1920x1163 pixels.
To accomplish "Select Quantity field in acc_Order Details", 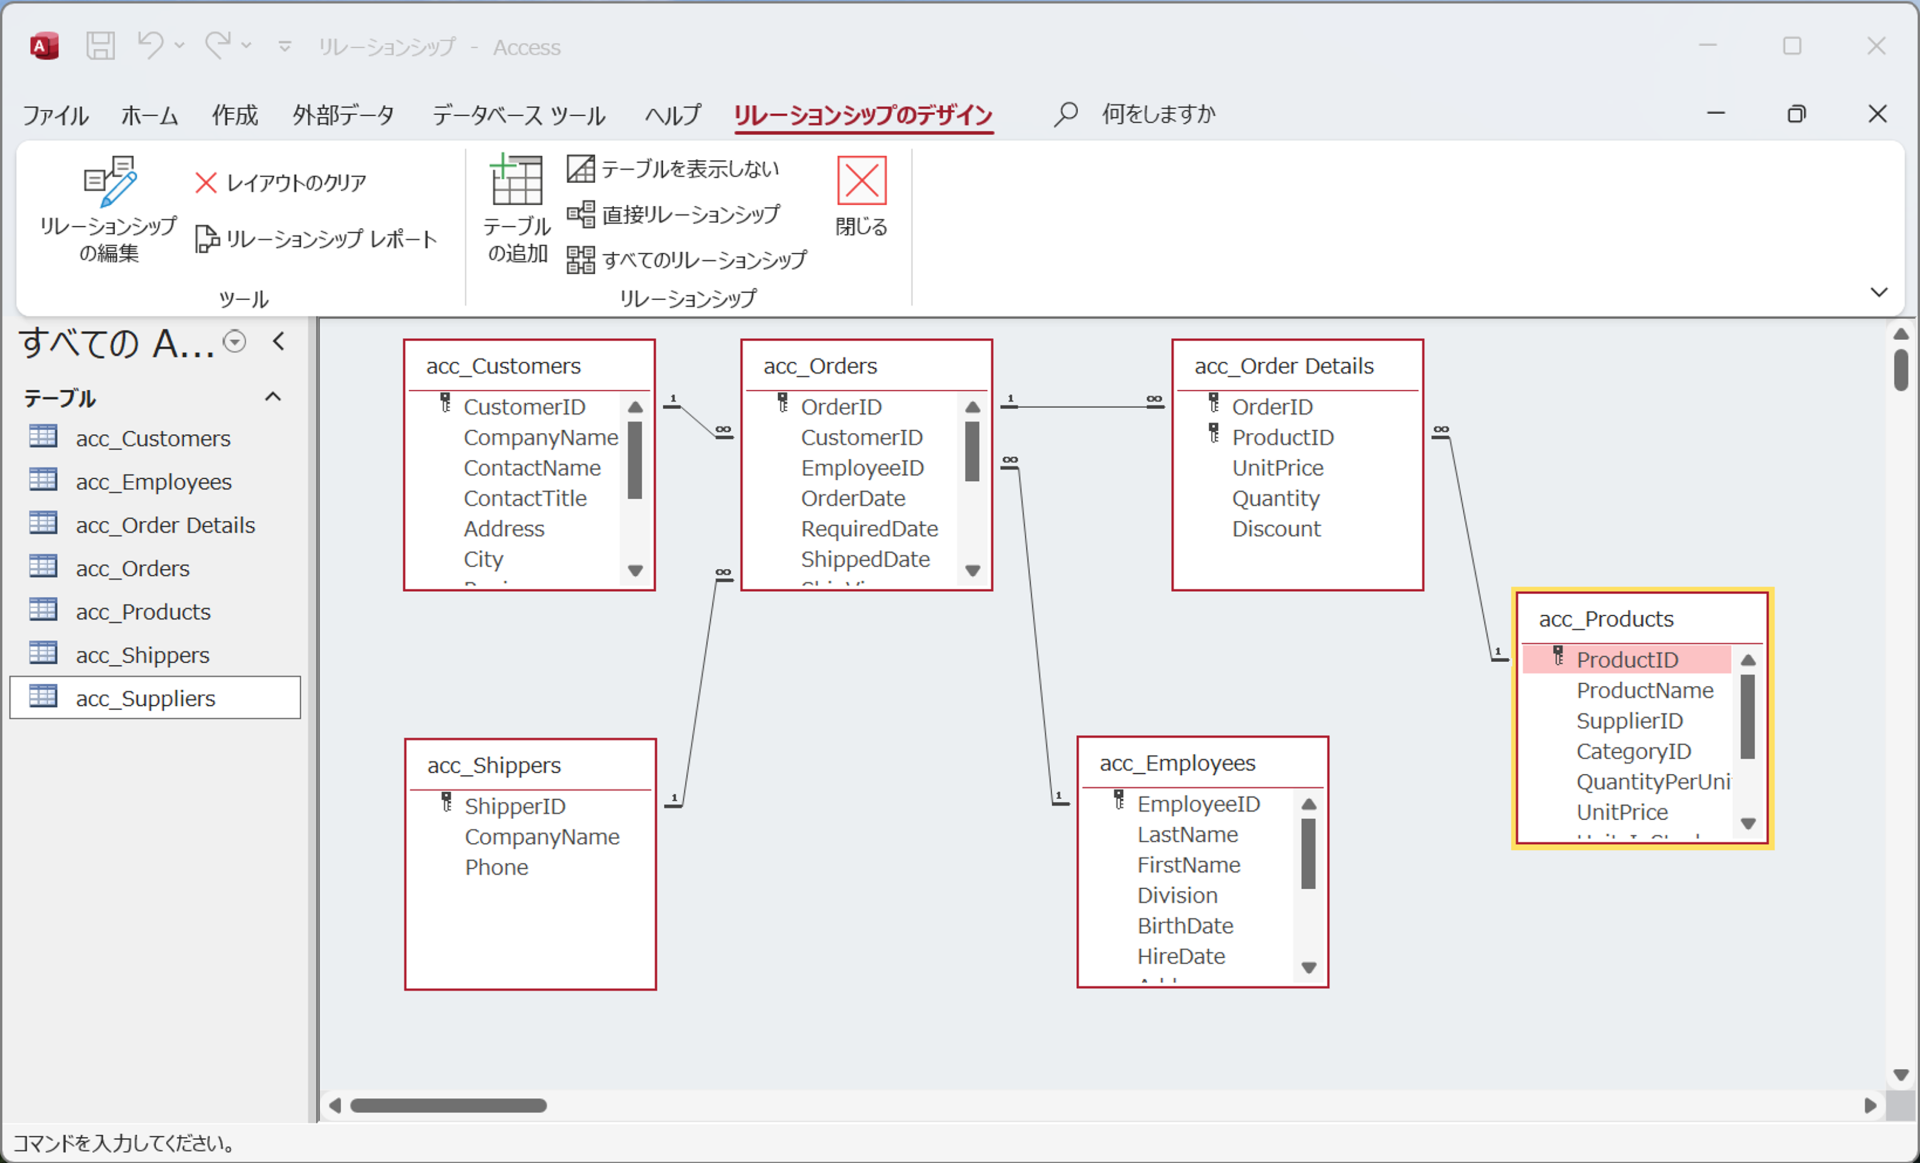I will point(1275,498).
